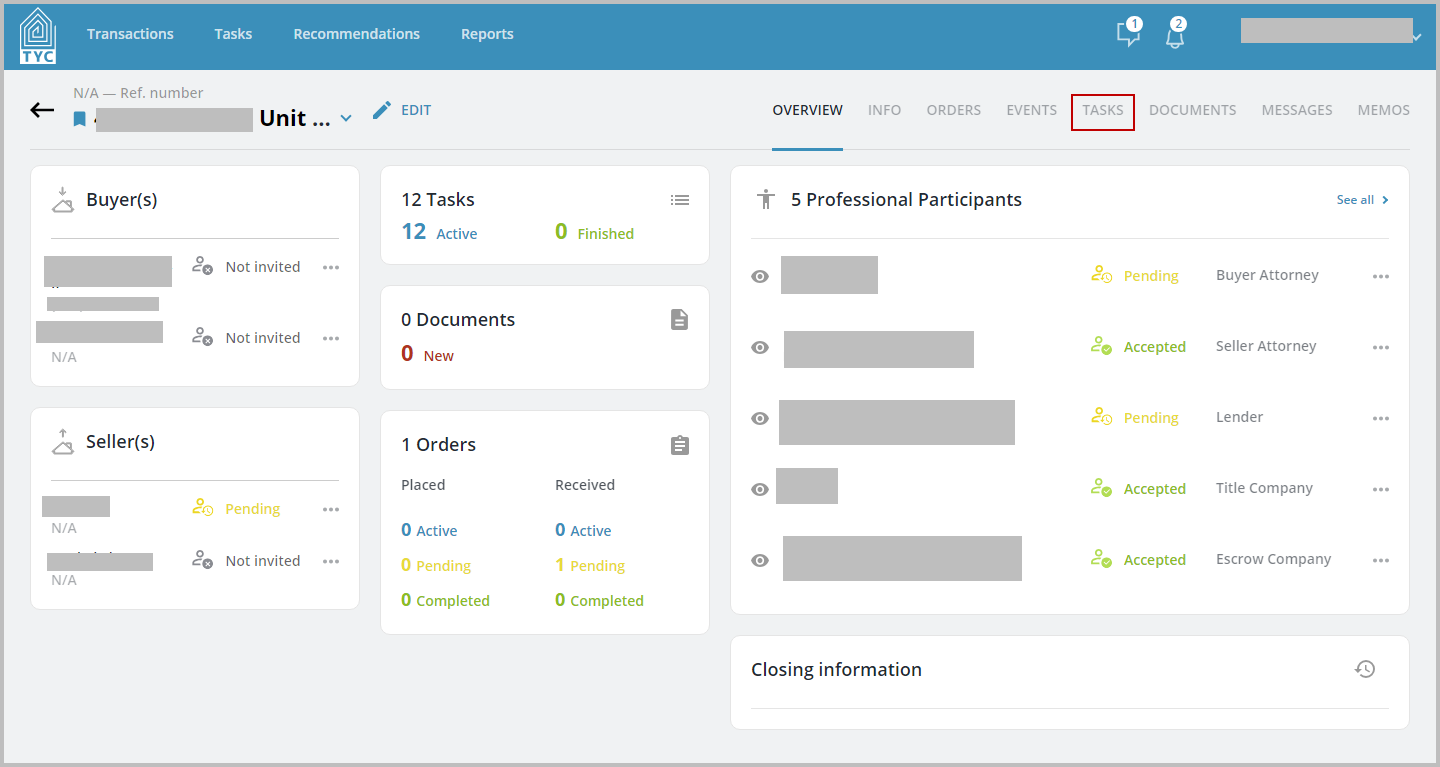Open the 12 Active tasks count
1440x767 pixels.
point(439,232)
